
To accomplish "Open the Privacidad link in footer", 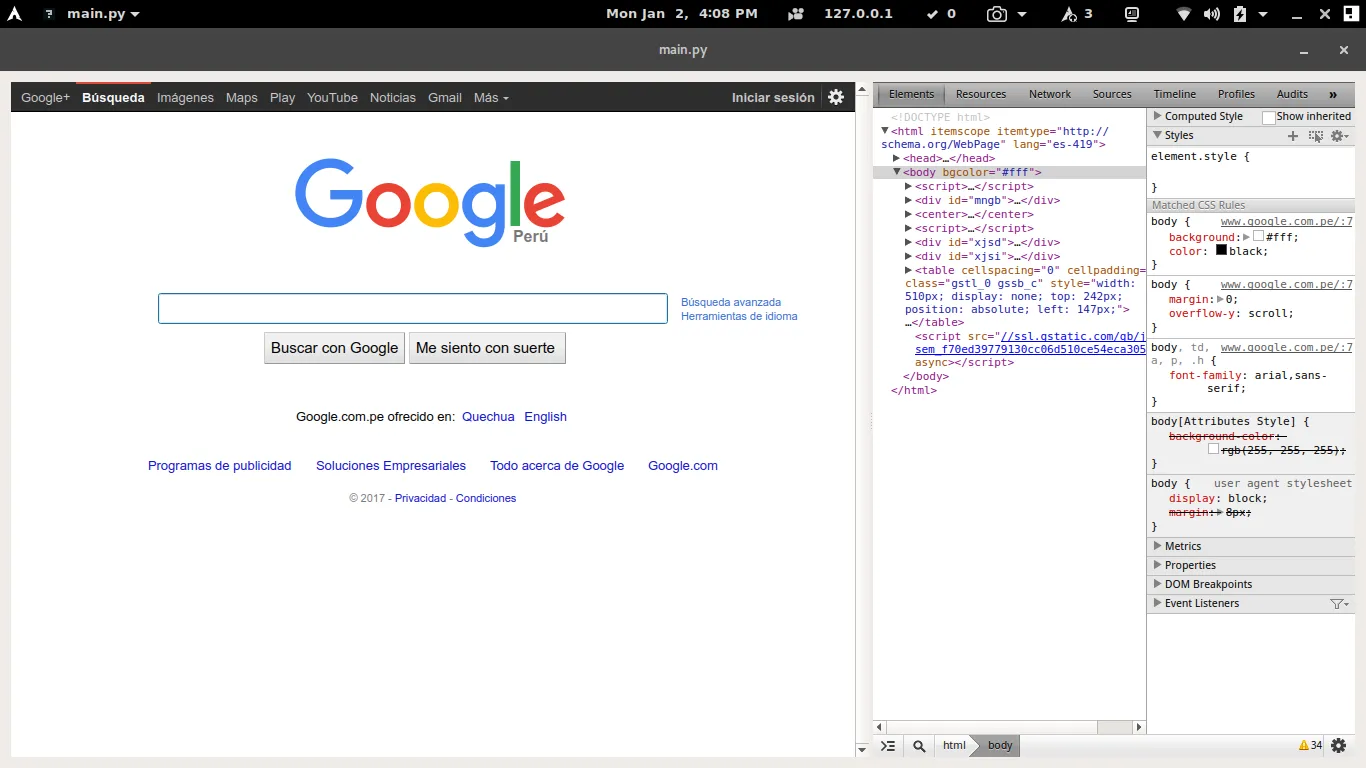I will tap(420, 498).
